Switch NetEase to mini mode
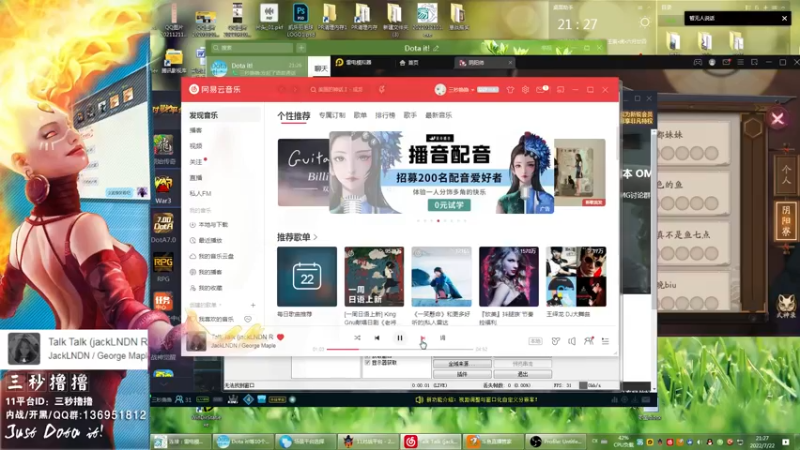This screenshot has height=450, width=800. click(561, 89)
